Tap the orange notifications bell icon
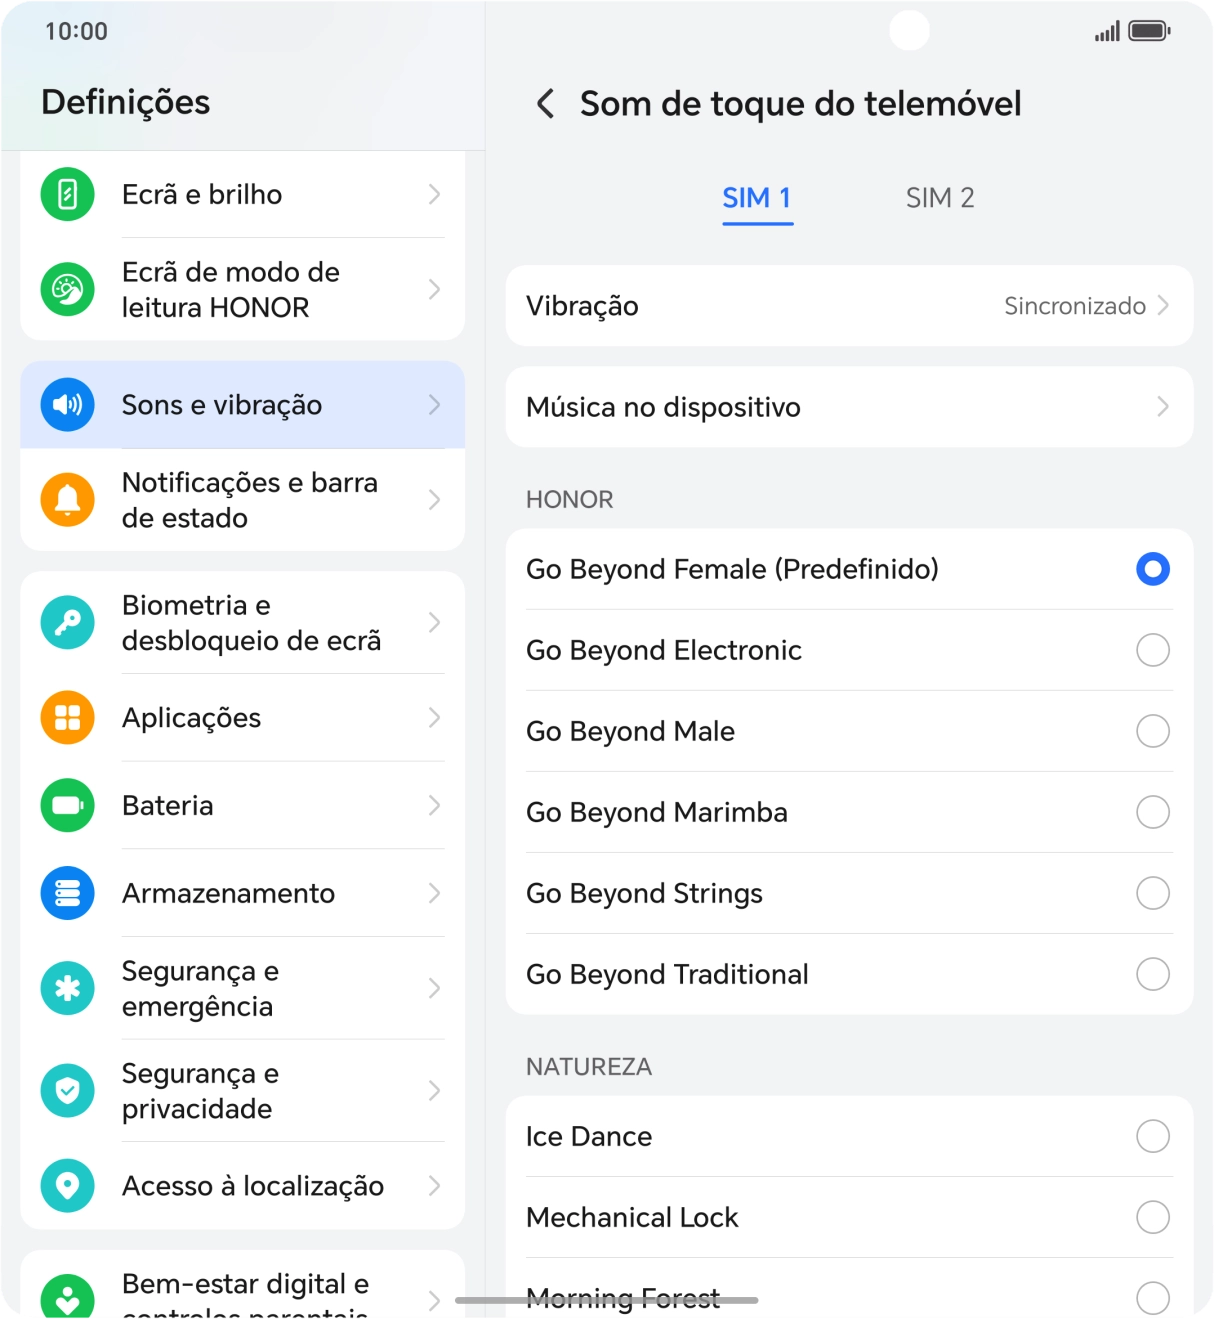Image resolution: width=1214 pixels, height=1319 pixels. [68, 500]
